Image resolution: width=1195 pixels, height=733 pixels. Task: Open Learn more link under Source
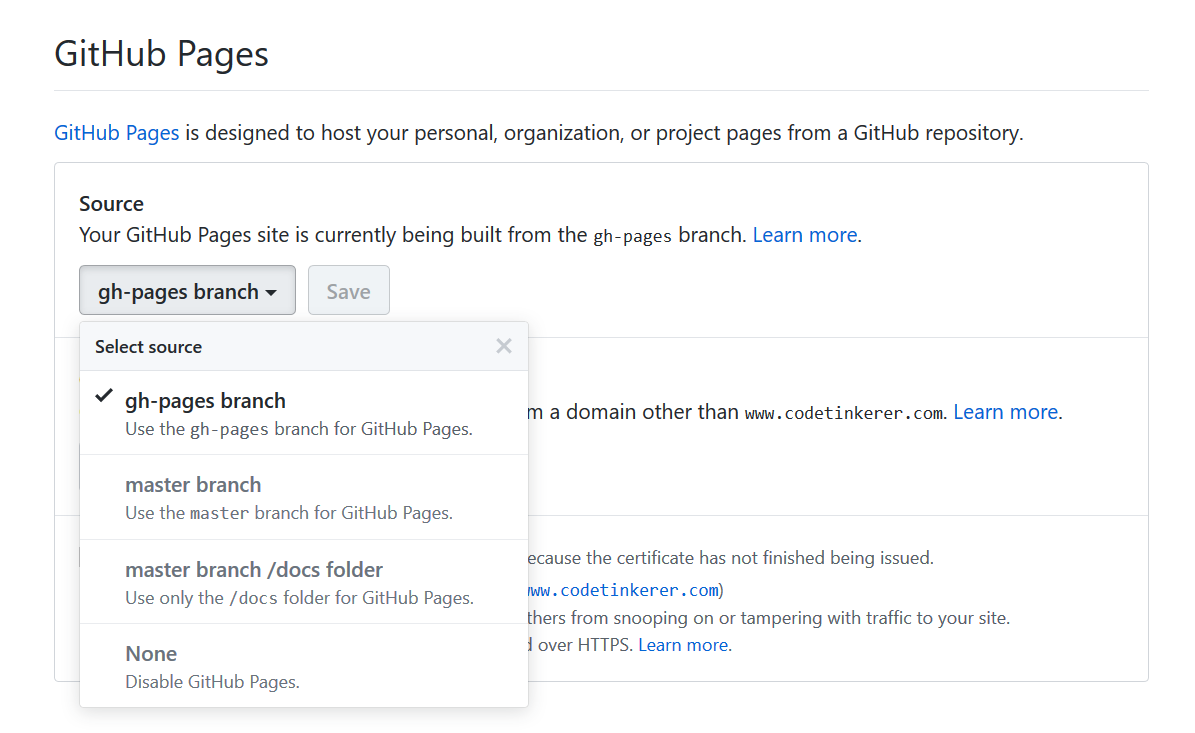click(x=804, y=235)
